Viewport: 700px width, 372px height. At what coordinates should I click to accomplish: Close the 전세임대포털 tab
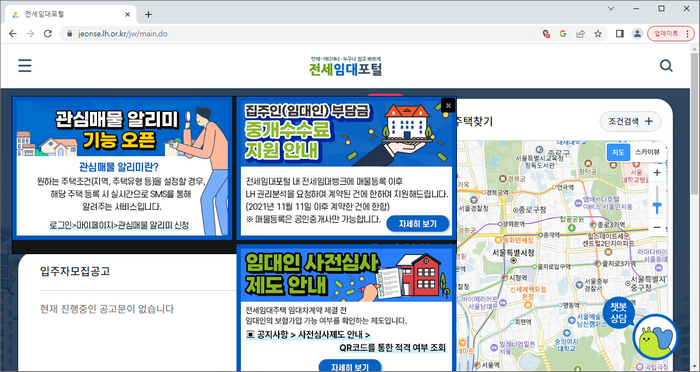pos(128,14)
